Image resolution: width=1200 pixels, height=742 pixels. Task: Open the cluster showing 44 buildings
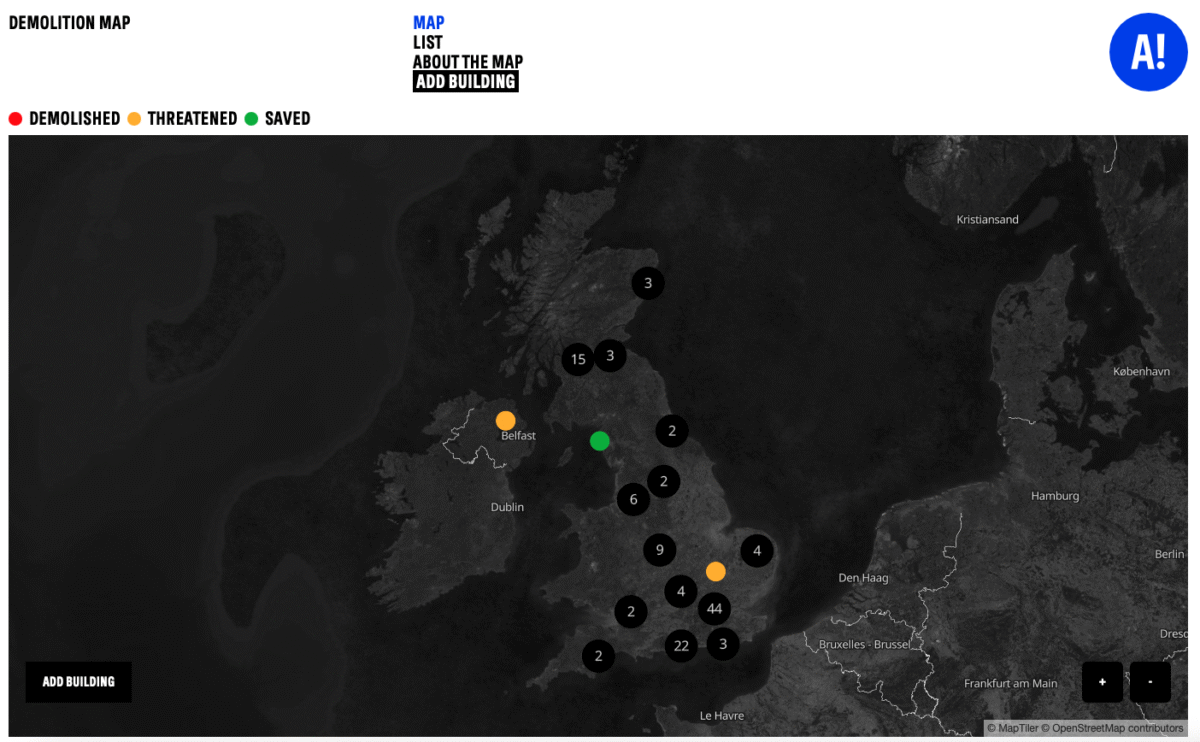(x=714, y=608)
